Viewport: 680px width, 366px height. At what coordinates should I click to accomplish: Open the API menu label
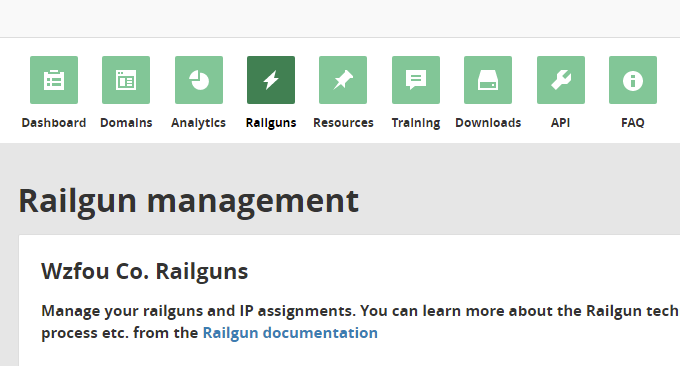(560, 123)
